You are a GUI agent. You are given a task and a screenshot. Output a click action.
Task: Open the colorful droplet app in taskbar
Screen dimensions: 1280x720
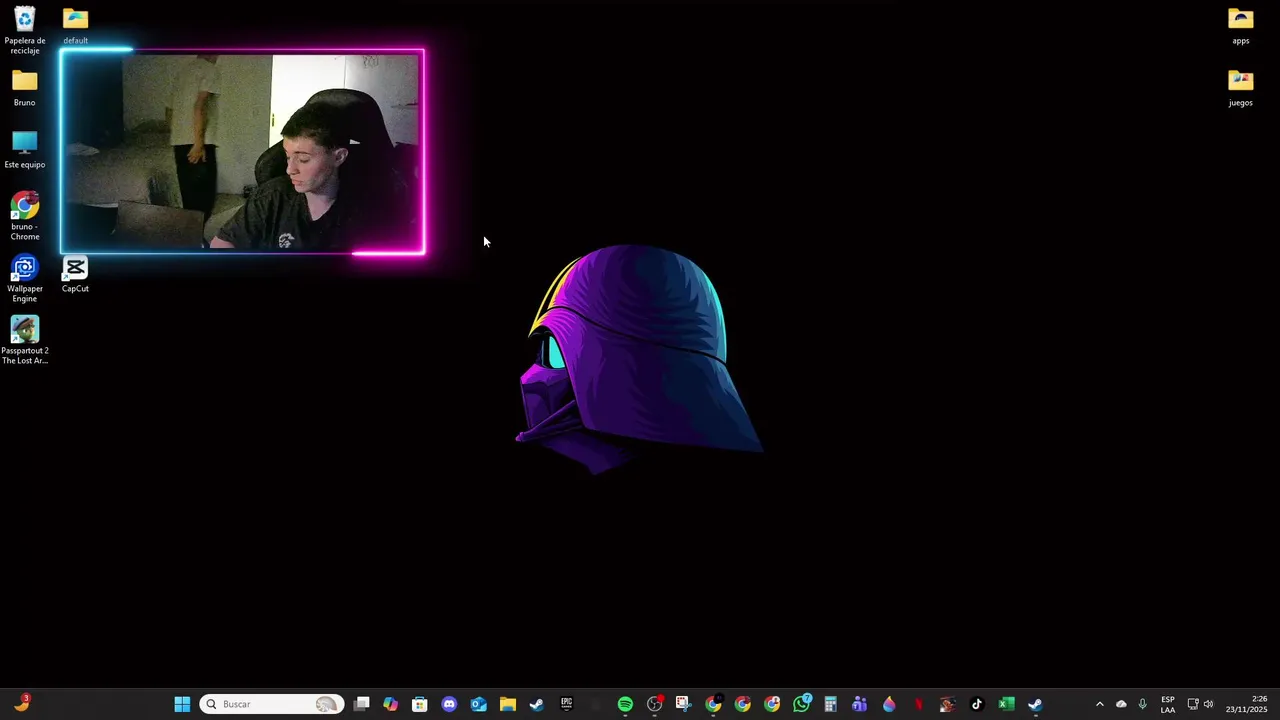[x=889, y=704]
